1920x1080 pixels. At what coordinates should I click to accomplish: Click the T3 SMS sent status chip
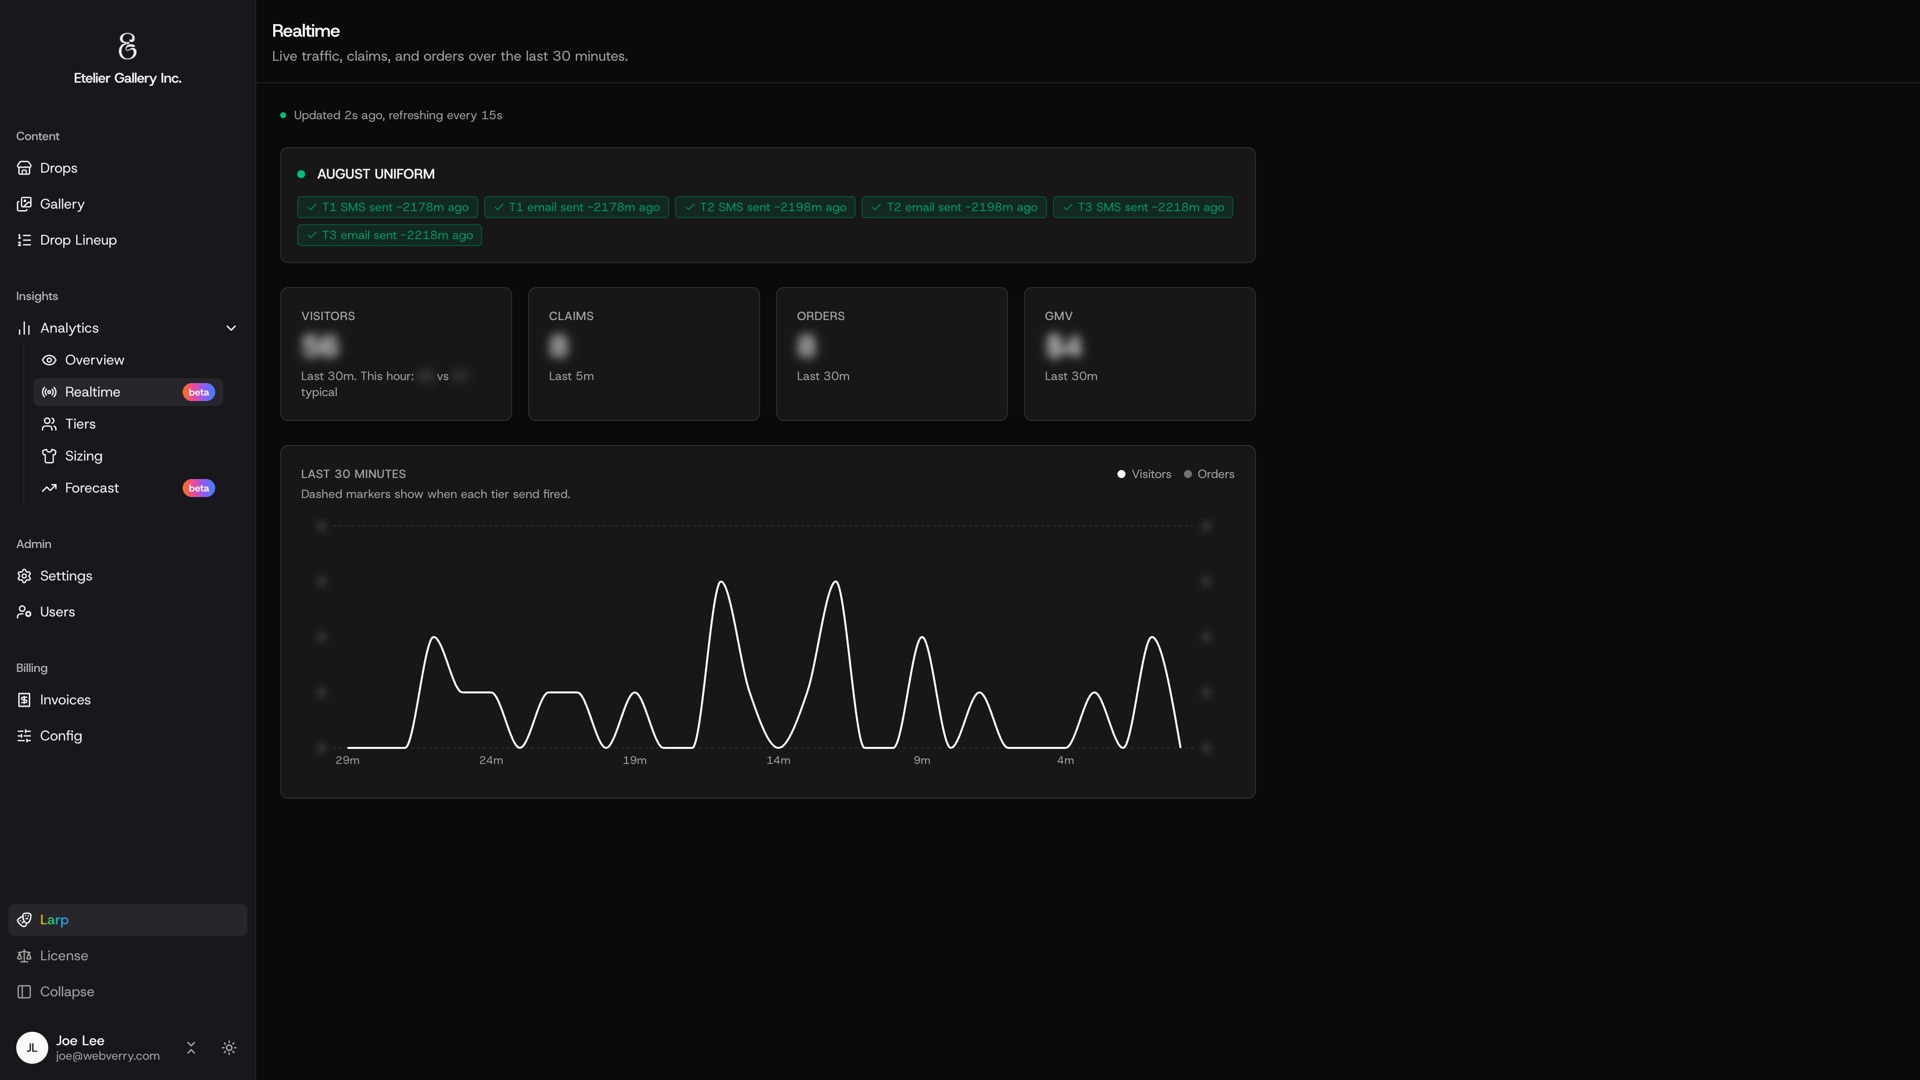click(x=1143, y=207)
